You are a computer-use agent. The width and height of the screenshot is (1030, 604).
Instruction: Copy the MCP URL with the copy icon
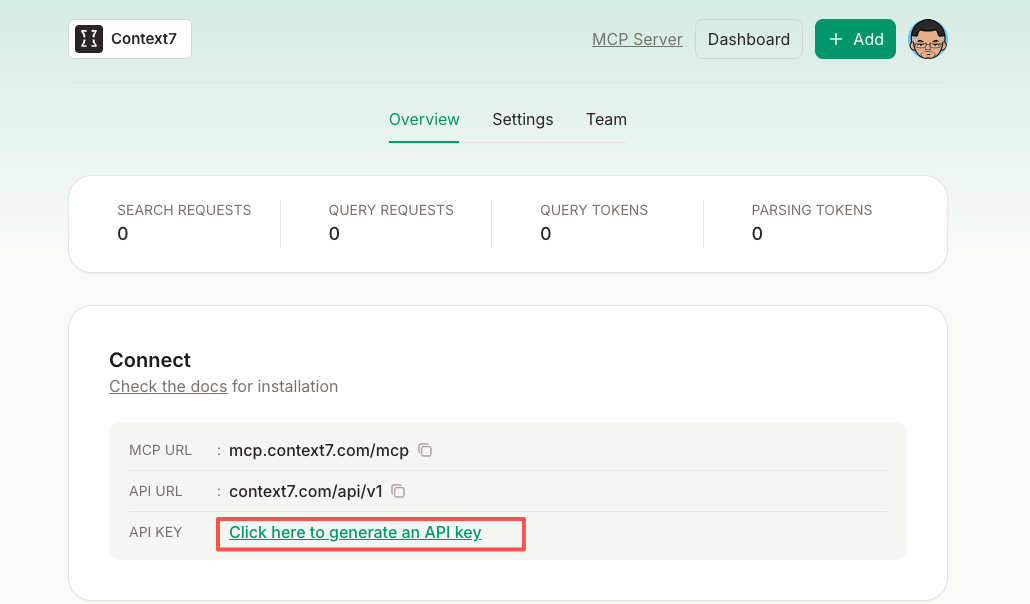(425, 450)
